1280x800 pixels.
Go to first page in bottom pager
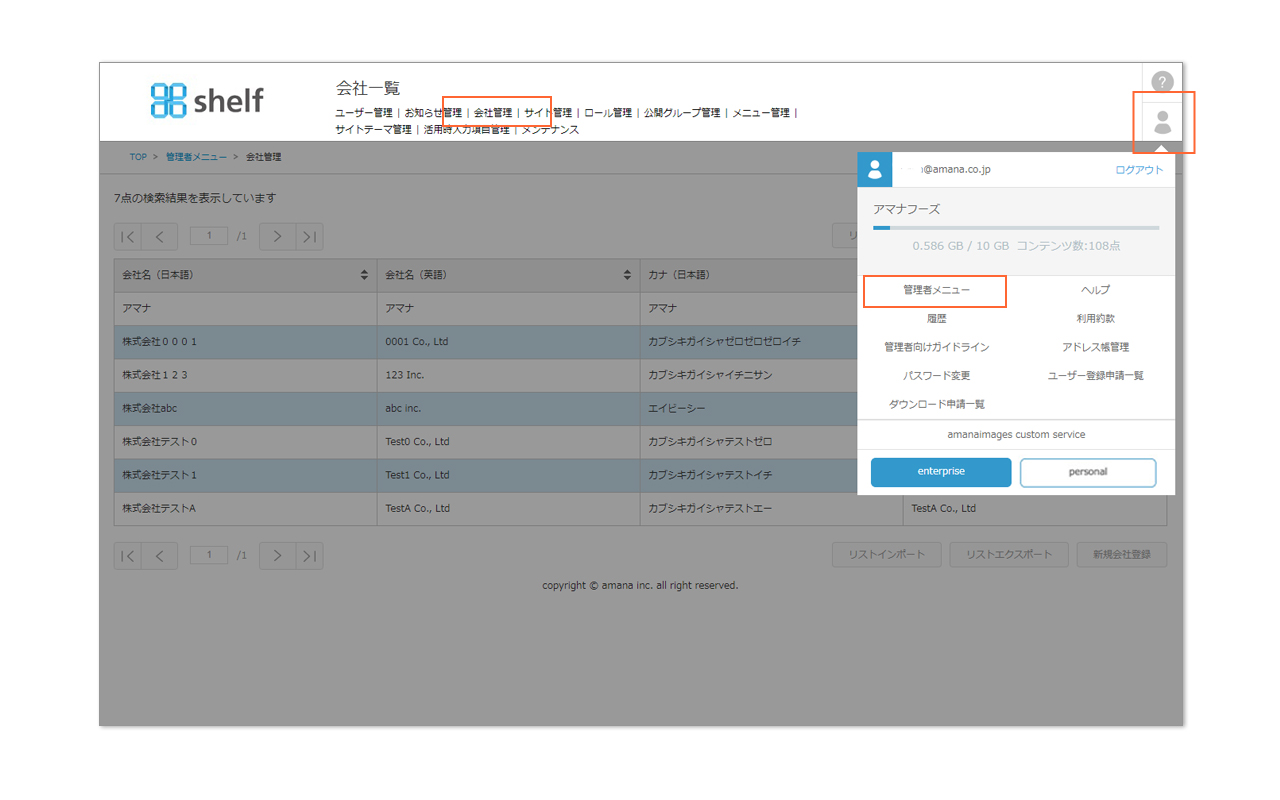click(128, 556)
